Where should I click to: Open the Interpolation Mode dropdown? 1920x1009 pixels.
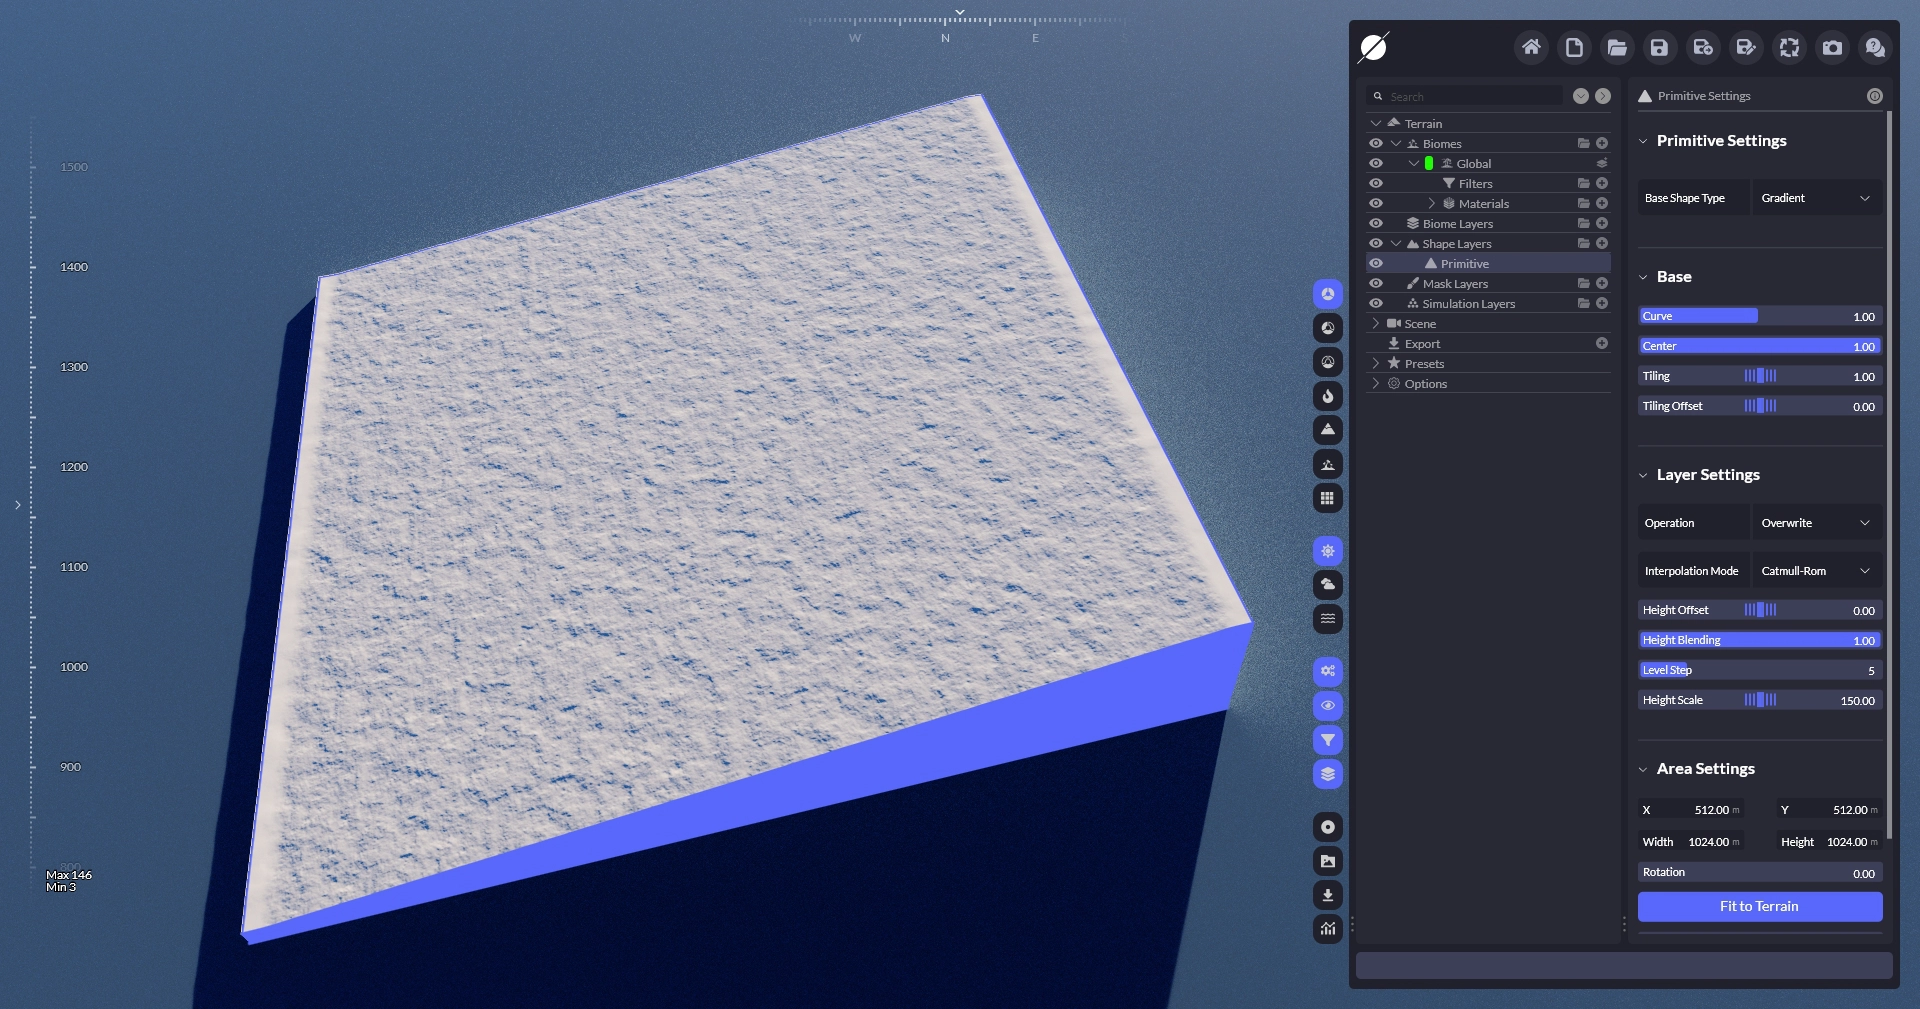(1815, 571)
